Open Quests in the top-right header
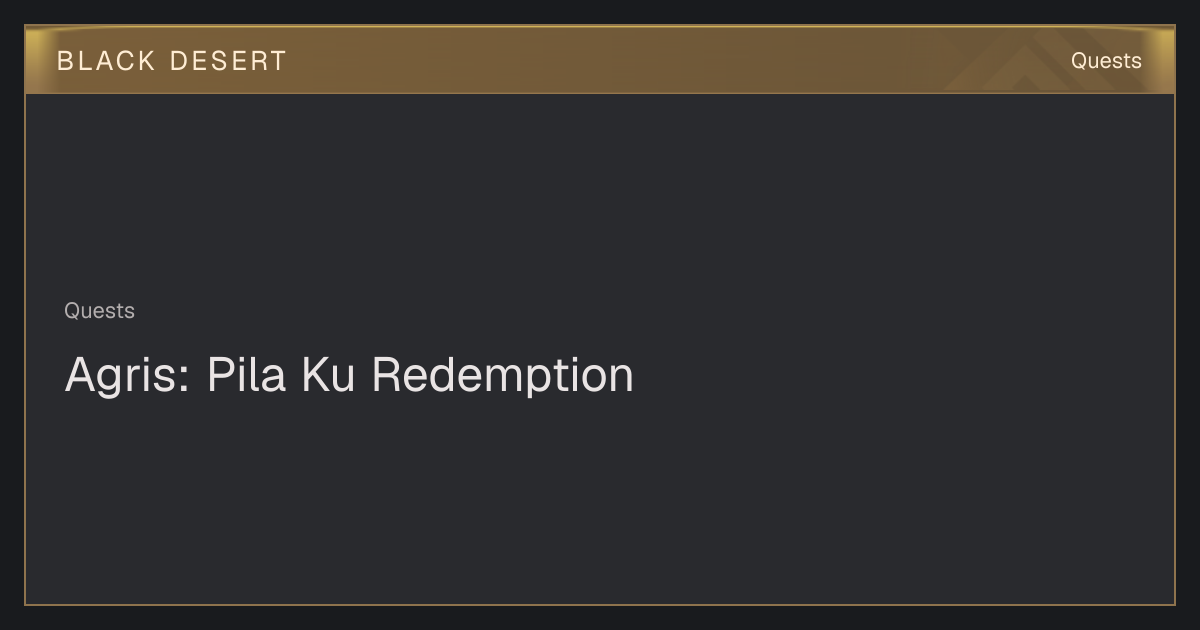This screenshot has width=1200, height=630. click(1106, 61)
